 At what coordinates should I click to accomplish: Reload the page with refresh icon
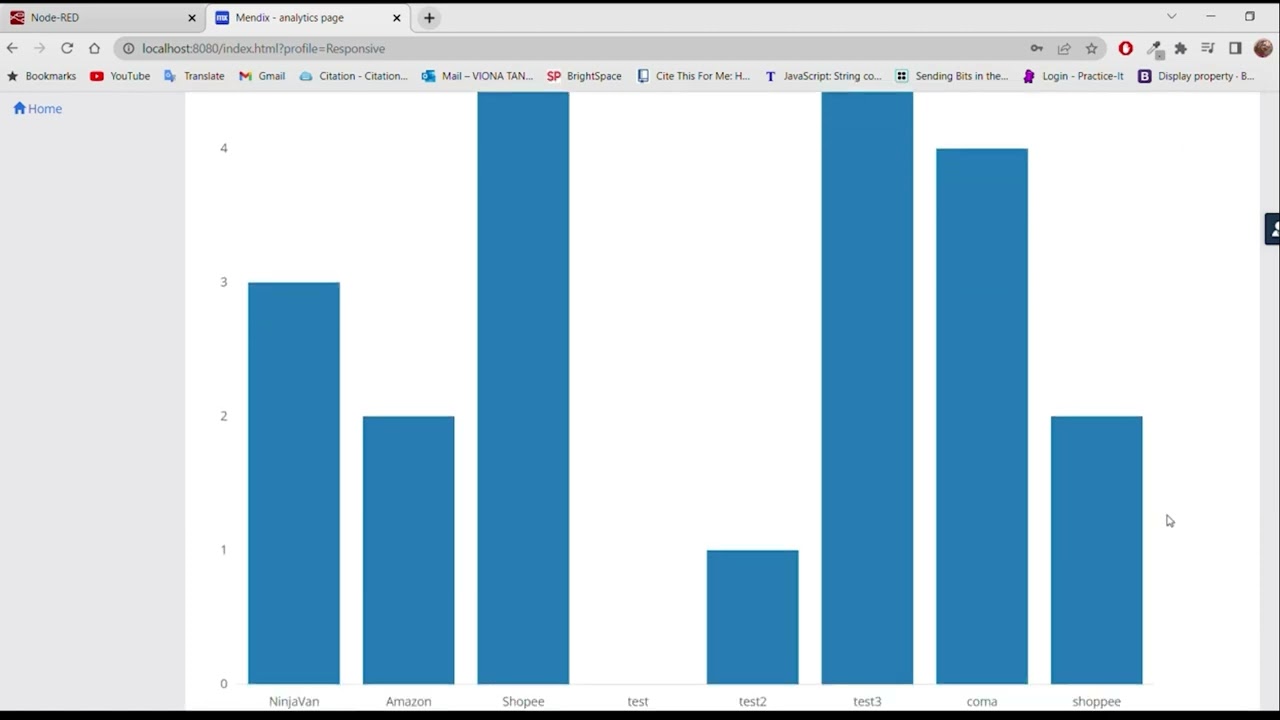tap(67, 48)
